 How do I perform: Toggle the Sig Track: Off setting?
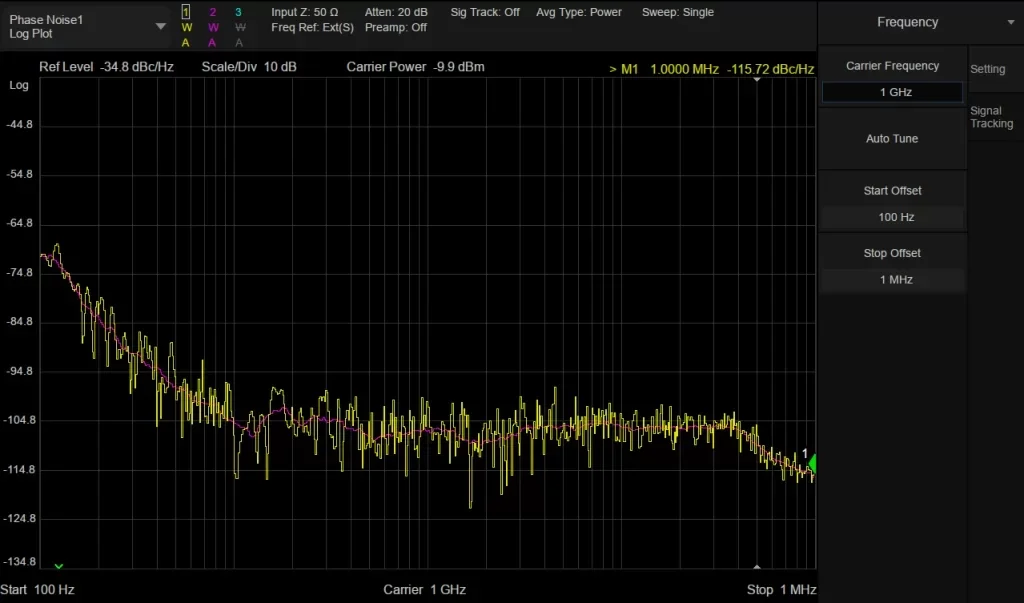click(485, 12)
